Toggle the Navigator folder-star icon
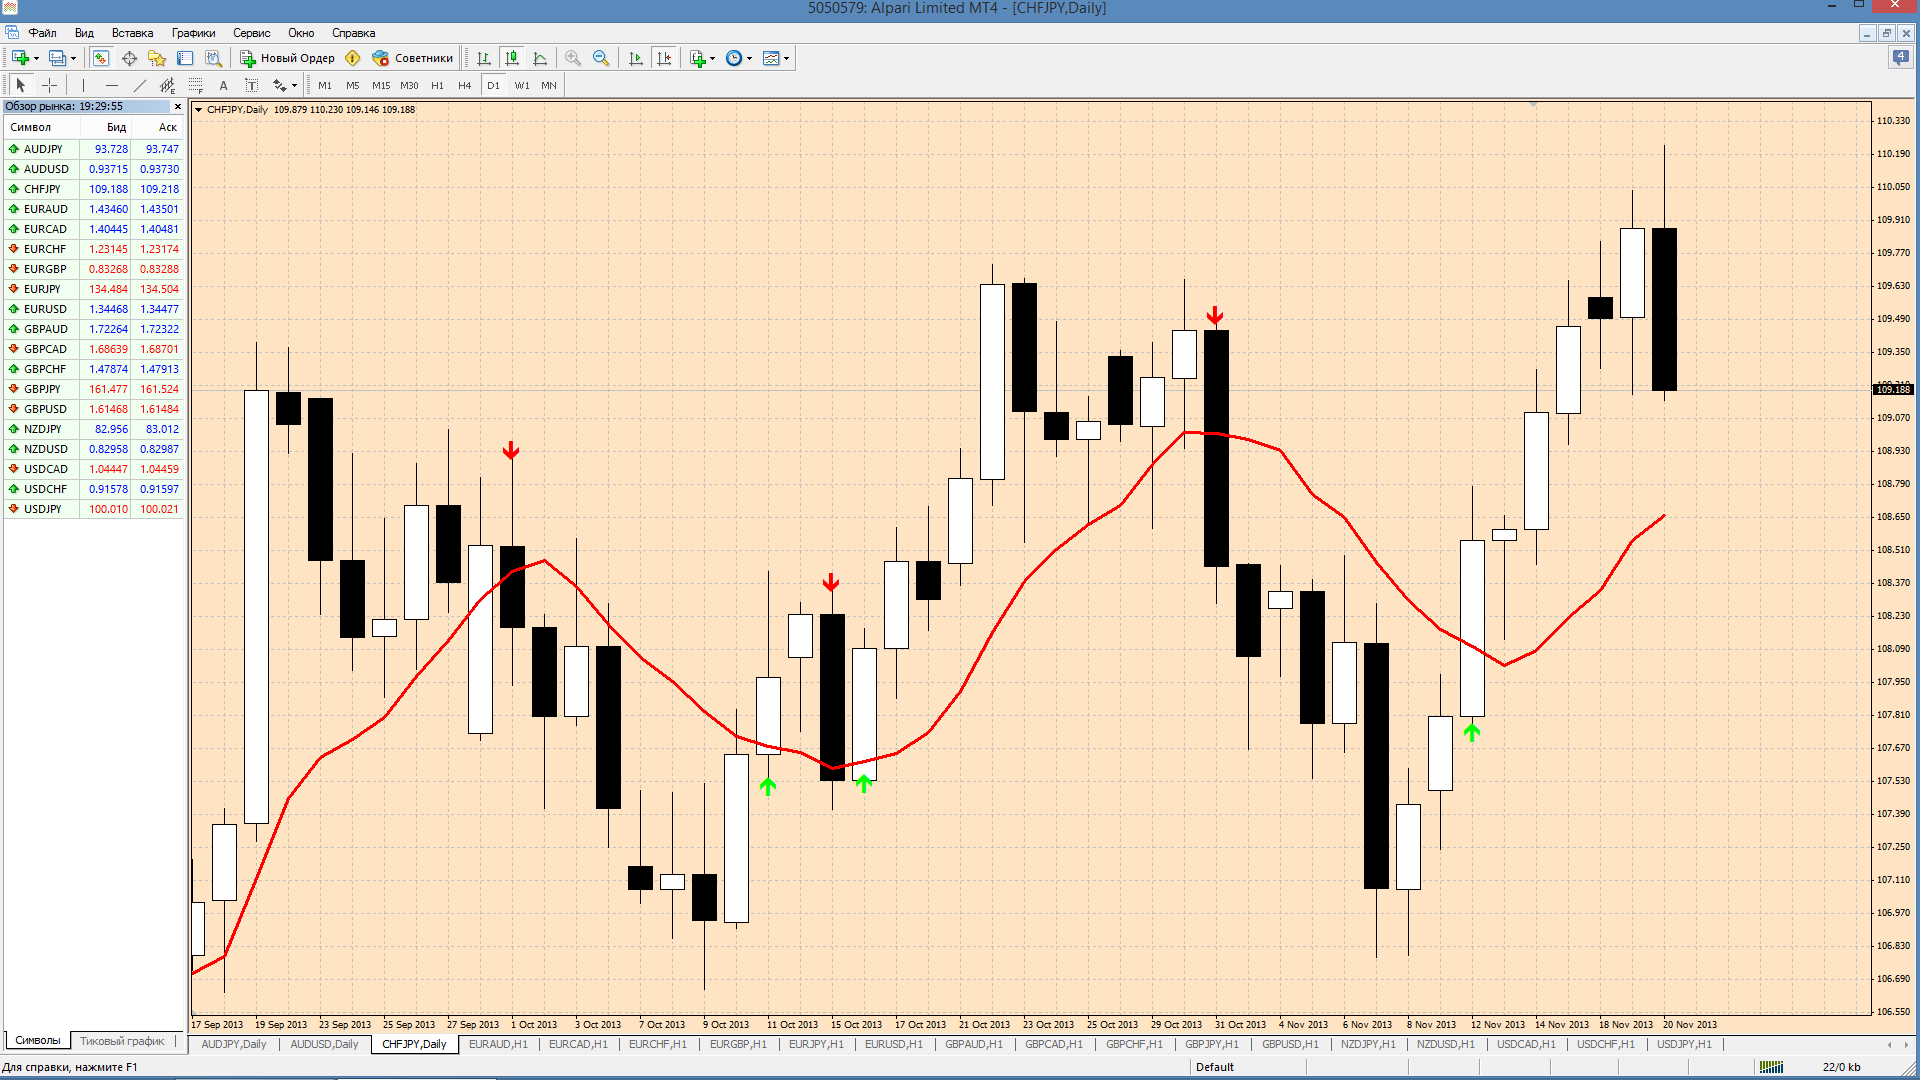 click(x=157, y=58)
